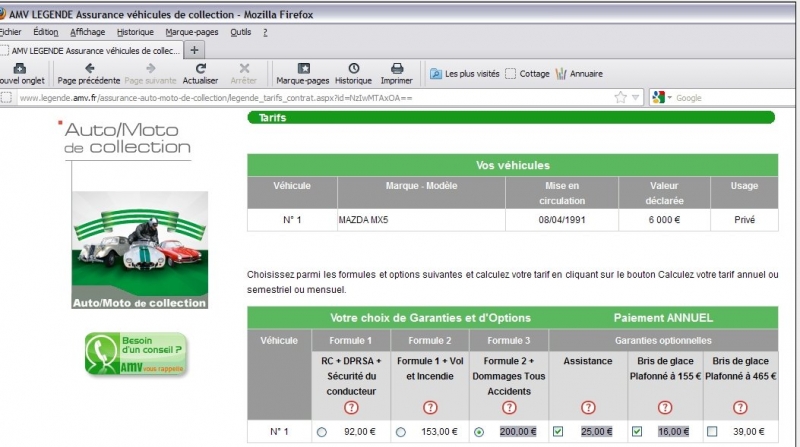Click the Arrêter stop icon
This screenshot has width=800, height=447.
(x=244, y=68)
